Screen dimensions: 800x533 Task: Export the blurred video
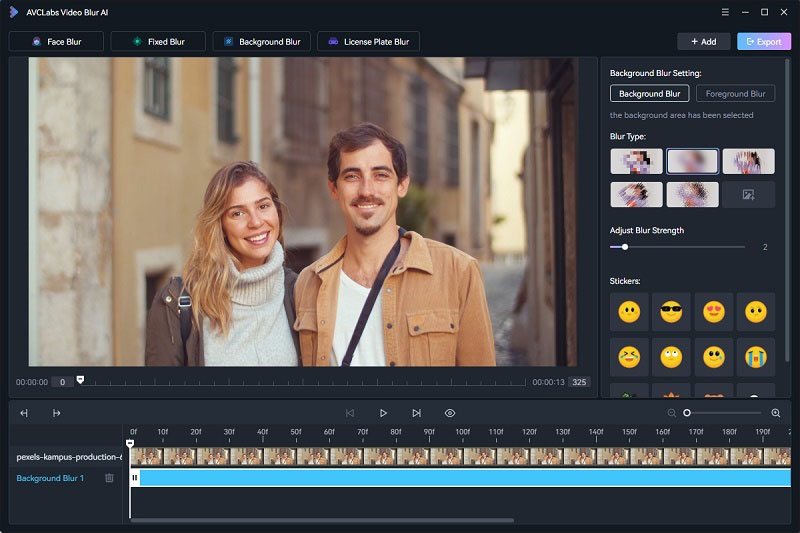click(764, 42)
